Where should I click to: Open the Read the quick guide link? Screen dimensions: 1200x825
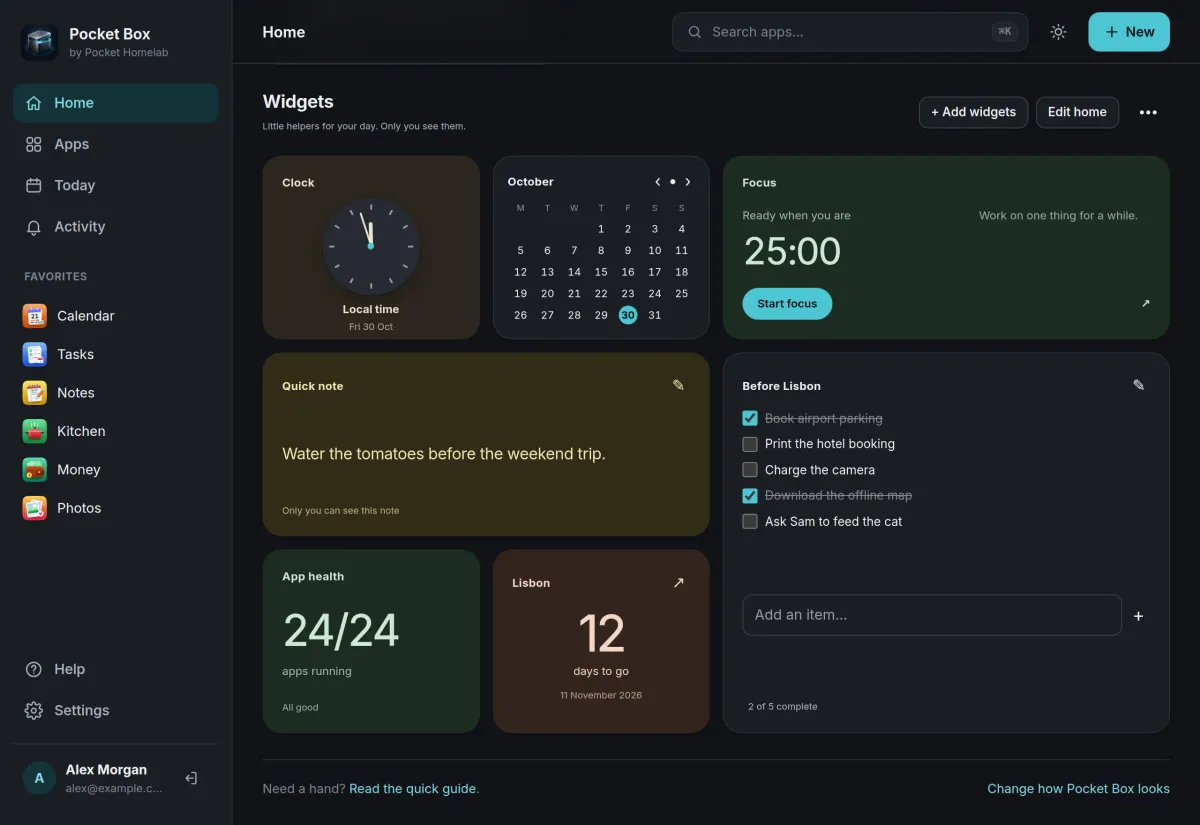412,789
